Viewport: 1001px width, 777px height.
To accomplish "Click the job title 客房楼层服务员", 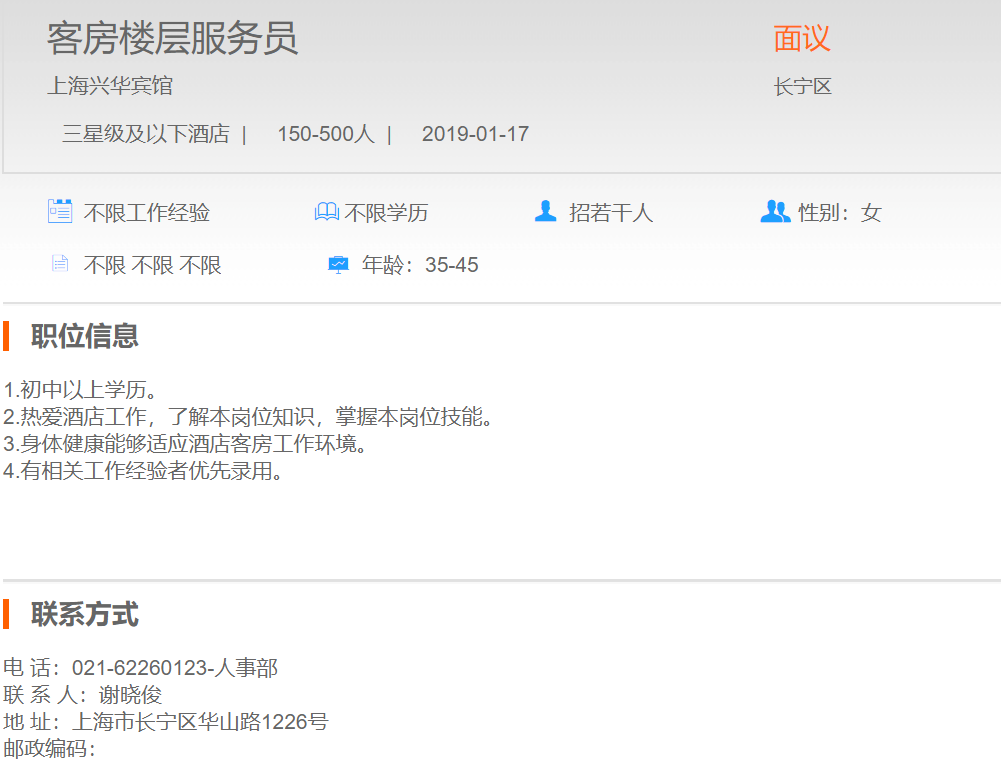I will [172, 39].
